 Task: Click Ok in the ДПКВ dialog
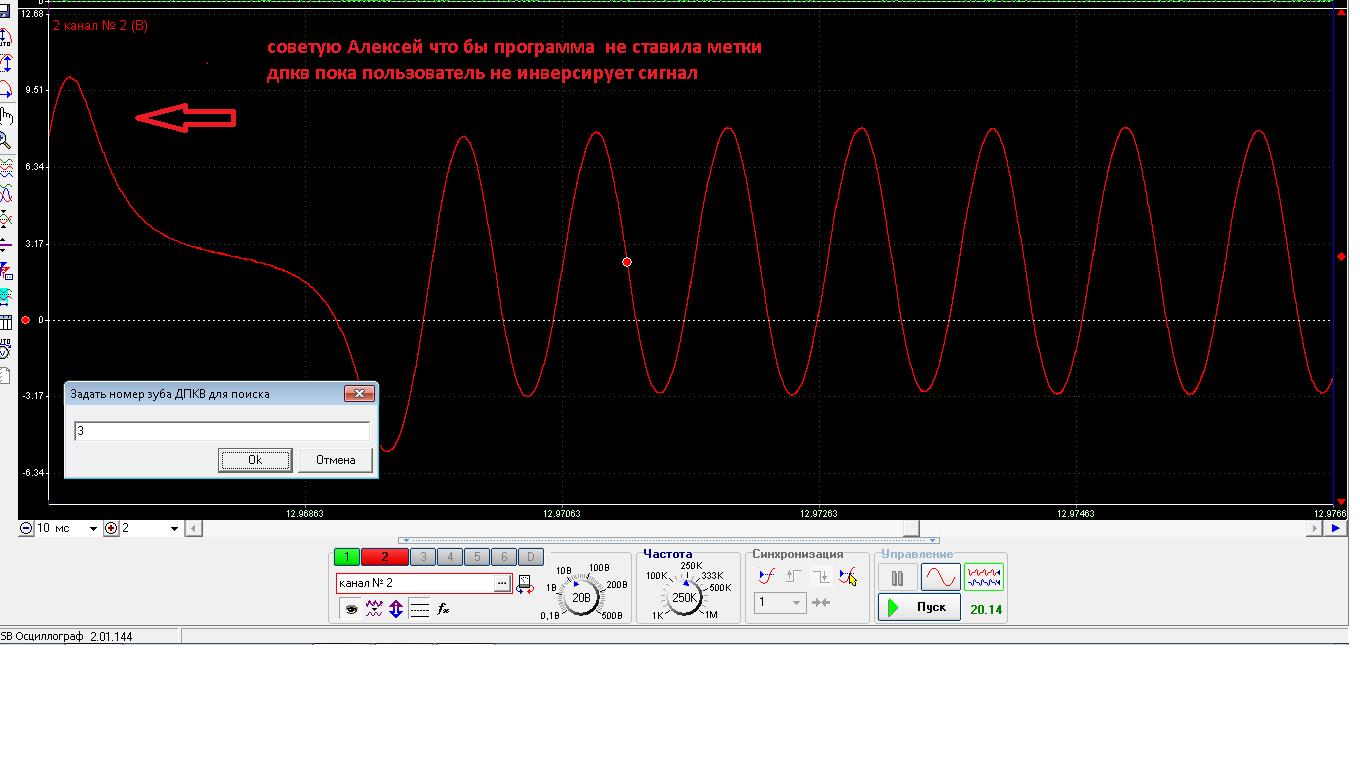[255, 460]
